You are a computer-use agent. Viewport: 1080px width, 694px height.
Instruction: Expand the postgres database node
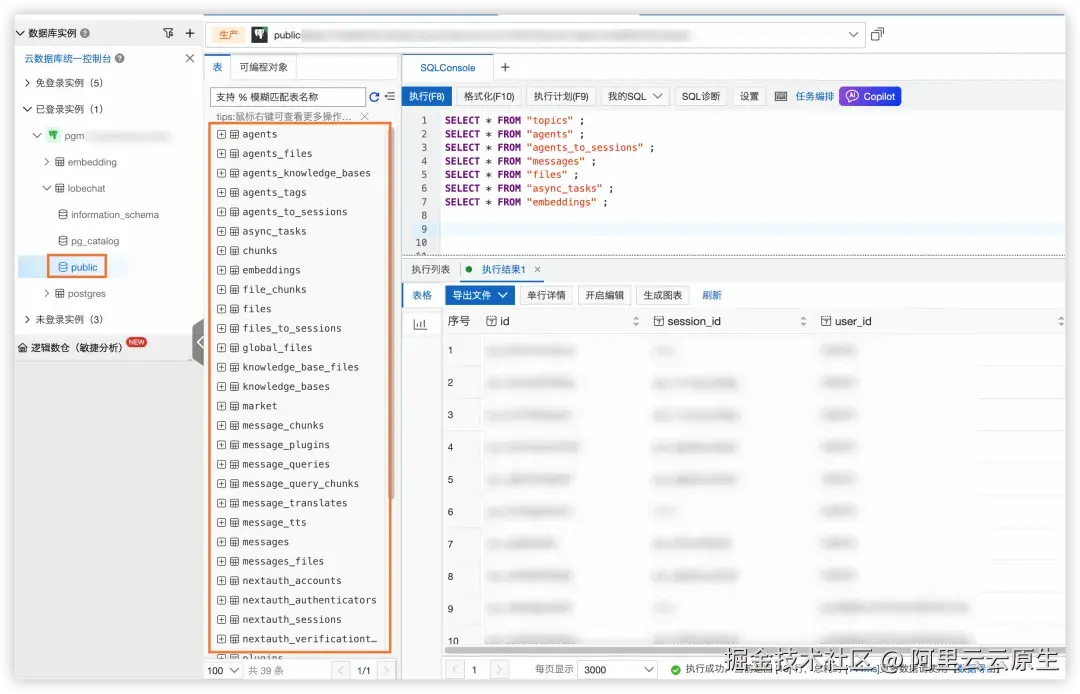(47, 293)
